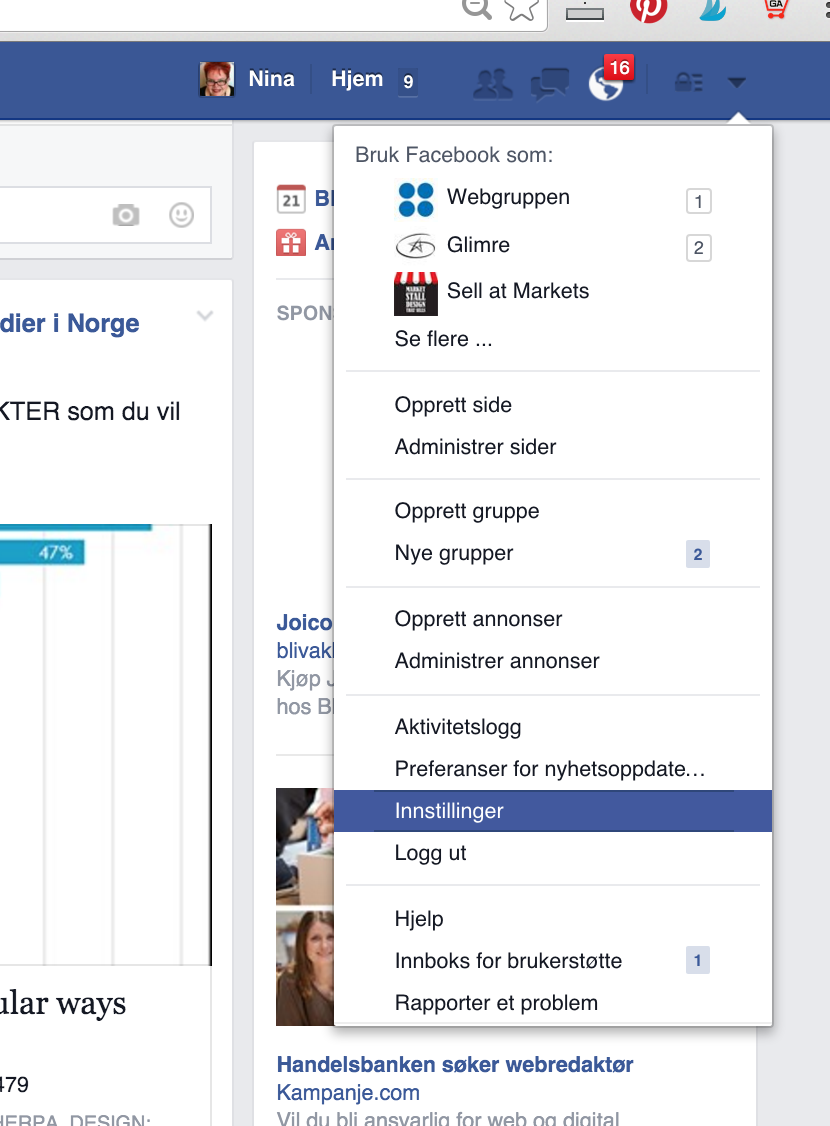
Task: Open Preferanser for nyhetsoppdateringer
Action: tap(550, 769)
